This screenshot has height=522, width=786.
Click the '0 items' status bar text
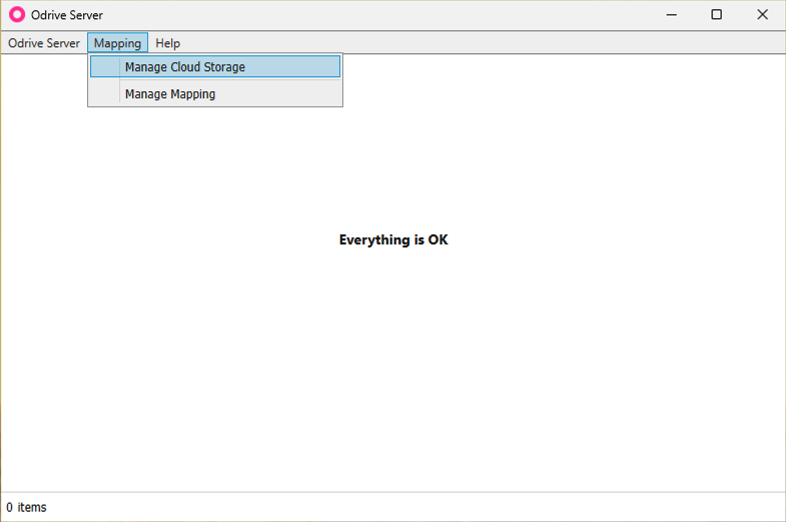click(x=26, y=507)
